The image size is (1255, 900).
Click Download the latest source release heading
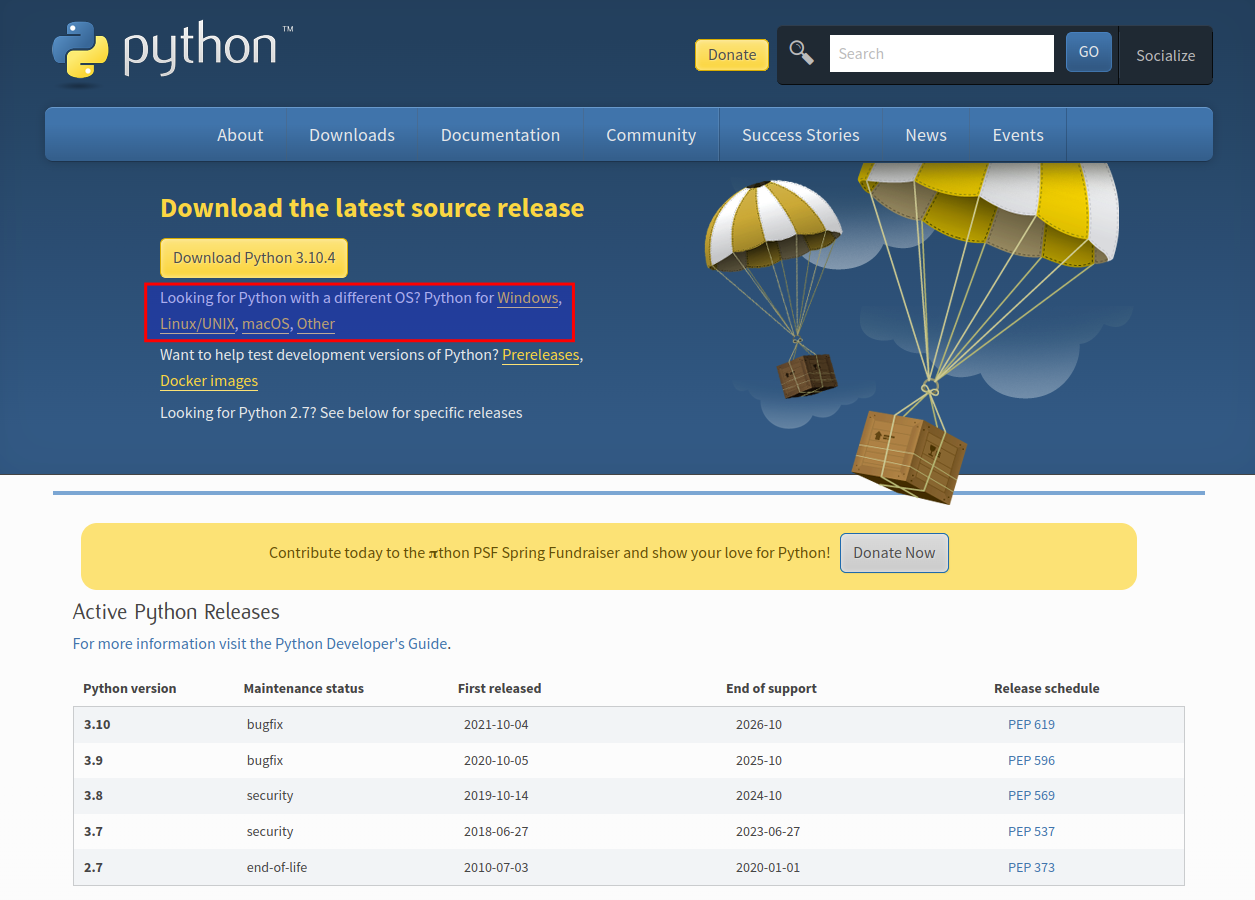[x=372, y=208]
